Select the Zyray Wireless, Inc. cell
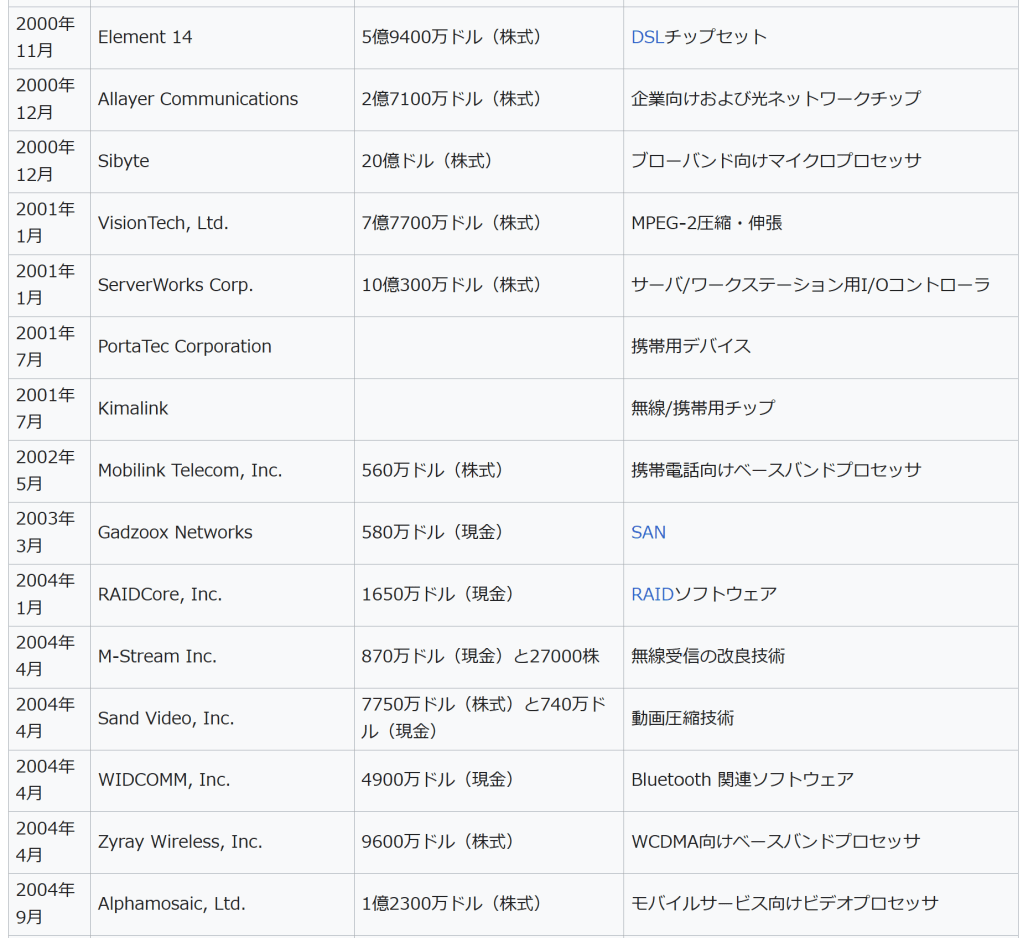This screenshot has height=938, width=1023. [x=180, y=842]
